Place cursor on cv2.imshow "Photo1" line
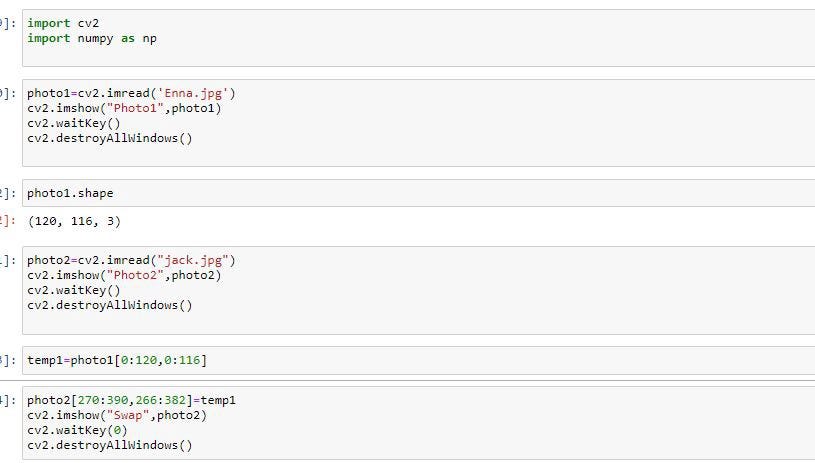Viewport: 815px width, 463px height. coord(124,108)
